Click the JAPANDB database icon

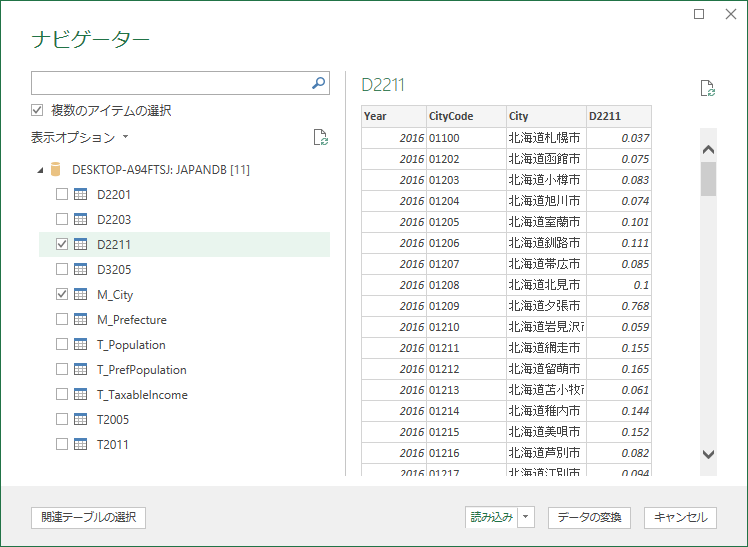pyautogui.click(x=56, y=170)
